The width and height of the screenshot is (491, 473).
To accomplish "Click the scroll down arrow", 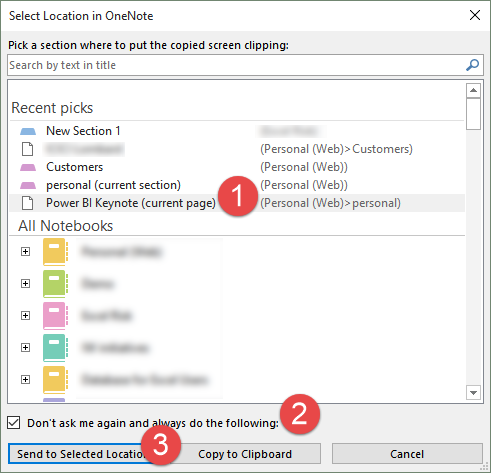I will [473, 392].
